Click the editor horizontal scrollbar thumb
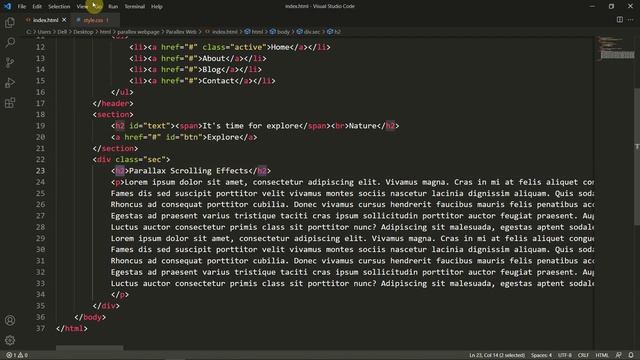 click(x=89, y=348)
